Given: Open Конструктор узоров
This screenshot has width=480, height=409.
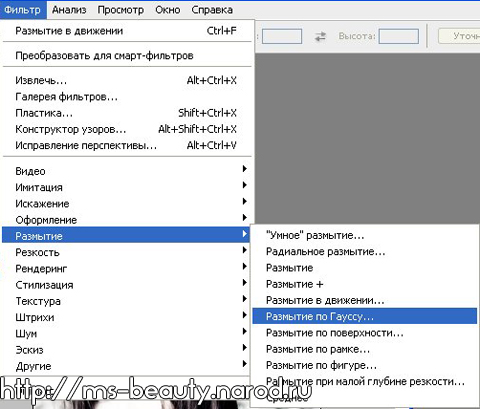Looking at the screenshot, I should click(127, 129).
